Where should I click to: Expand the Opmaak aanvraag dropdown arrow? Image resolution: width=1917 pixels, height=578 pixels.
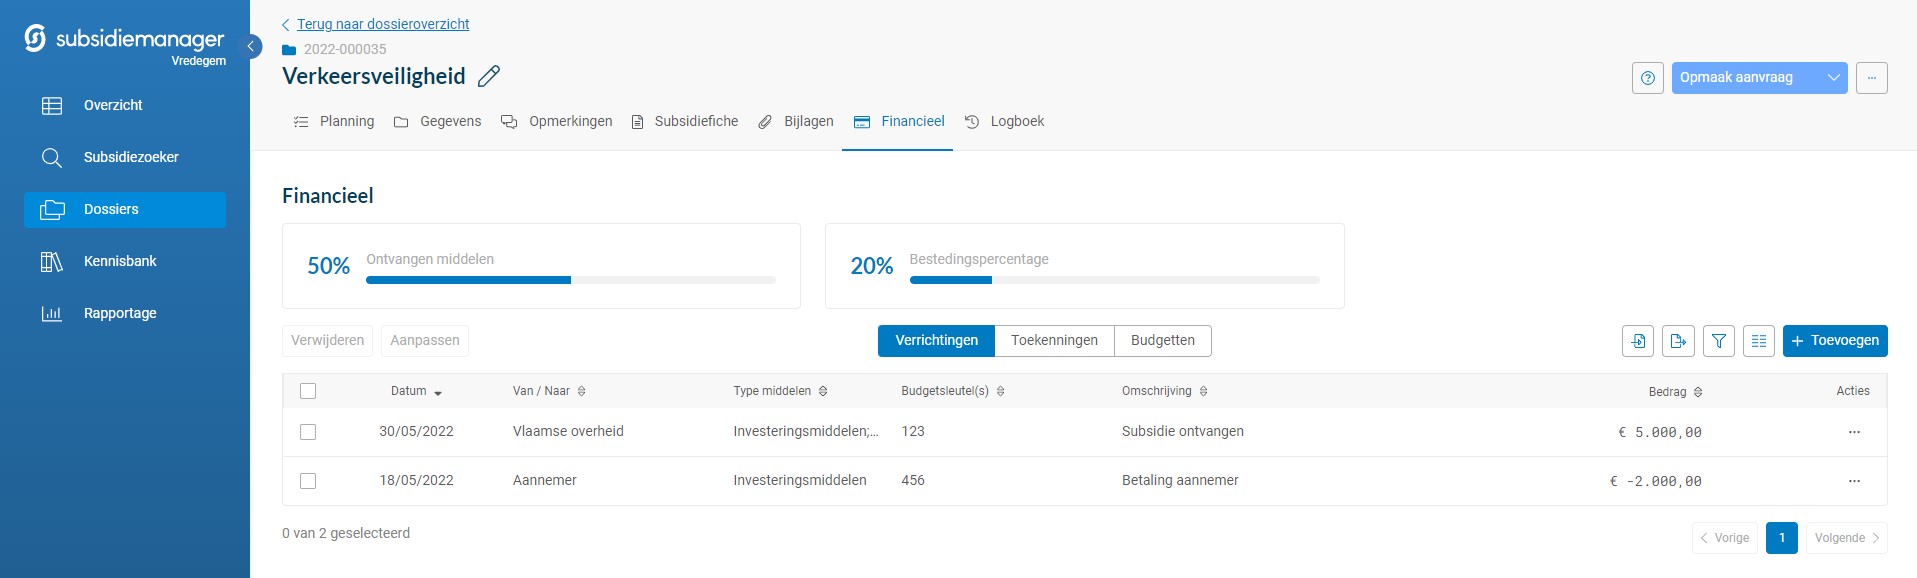coord(1833,78)
